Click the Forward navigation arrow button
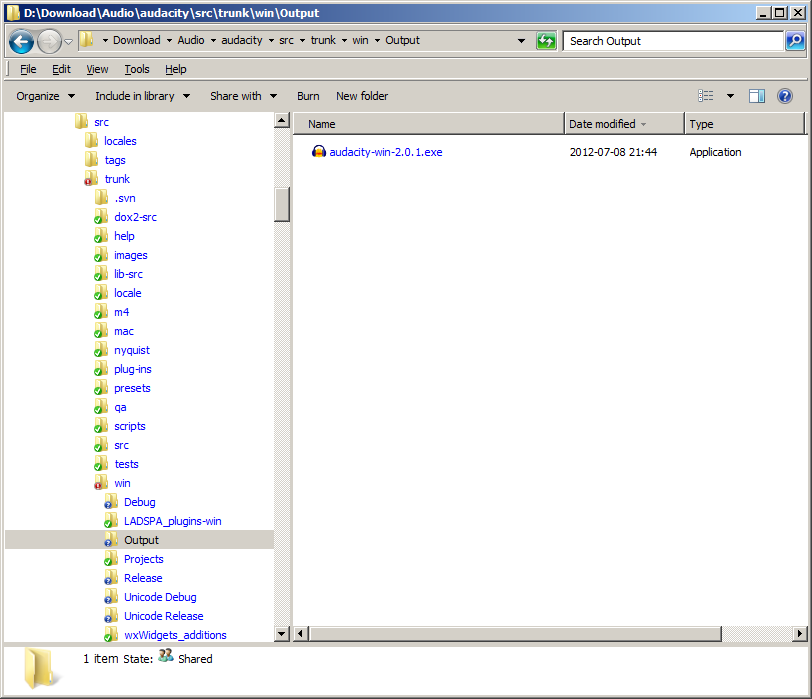Viewport: 812px width, 699px height. [x=50, y=41]
